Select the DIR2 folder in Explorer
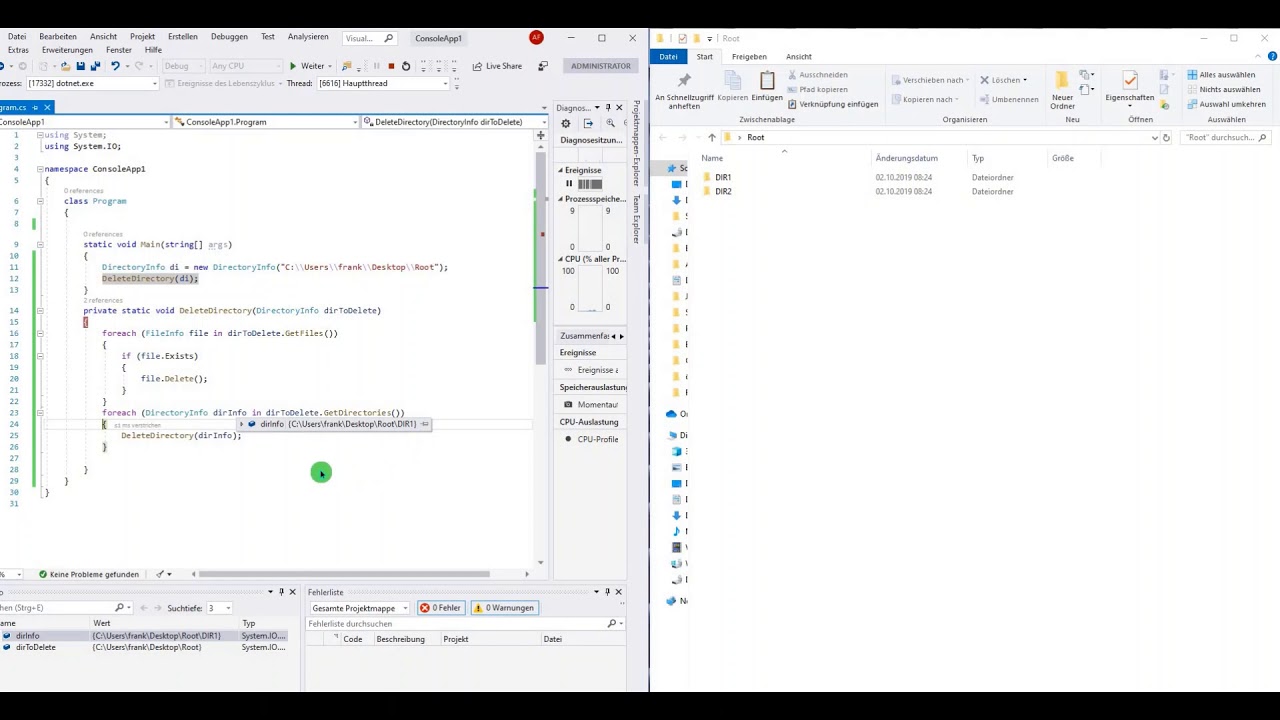The image size is (1280, 720). [x=723, y=192]
